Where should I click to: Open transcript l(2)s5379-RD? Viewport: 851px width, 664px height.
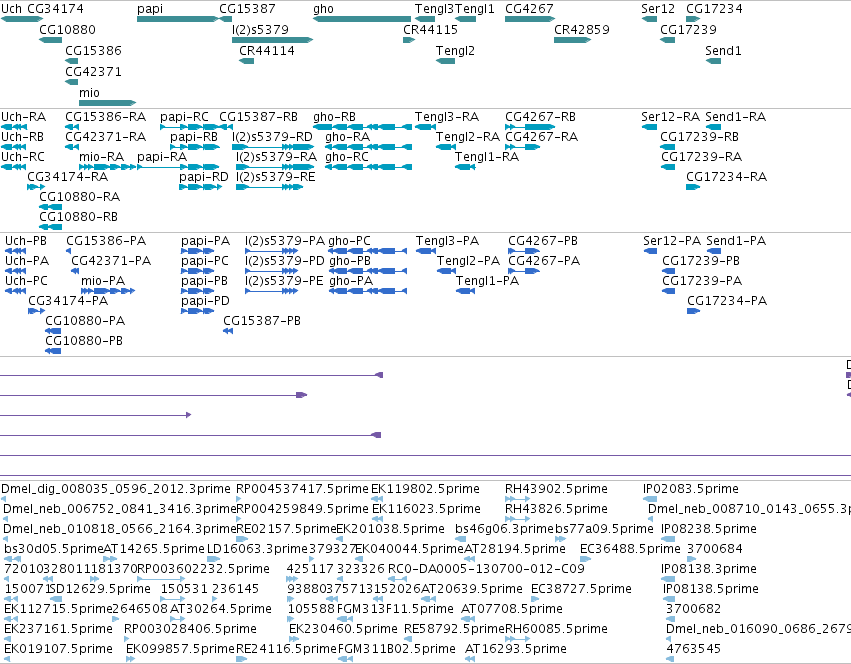(272, 137)
